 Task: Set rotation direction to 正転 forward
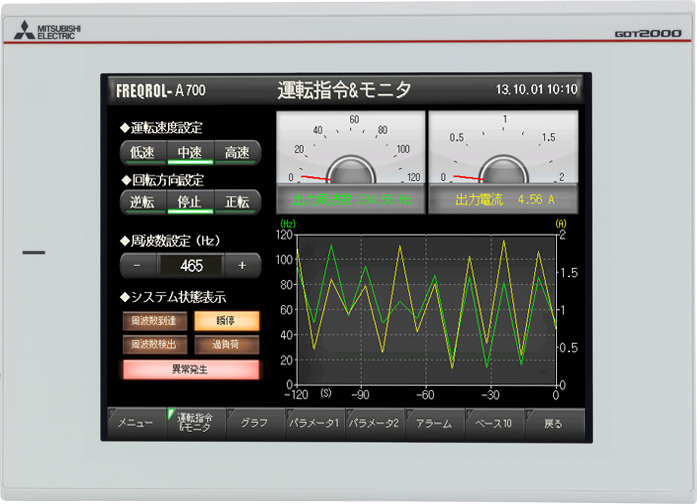(x=237, y=202)
